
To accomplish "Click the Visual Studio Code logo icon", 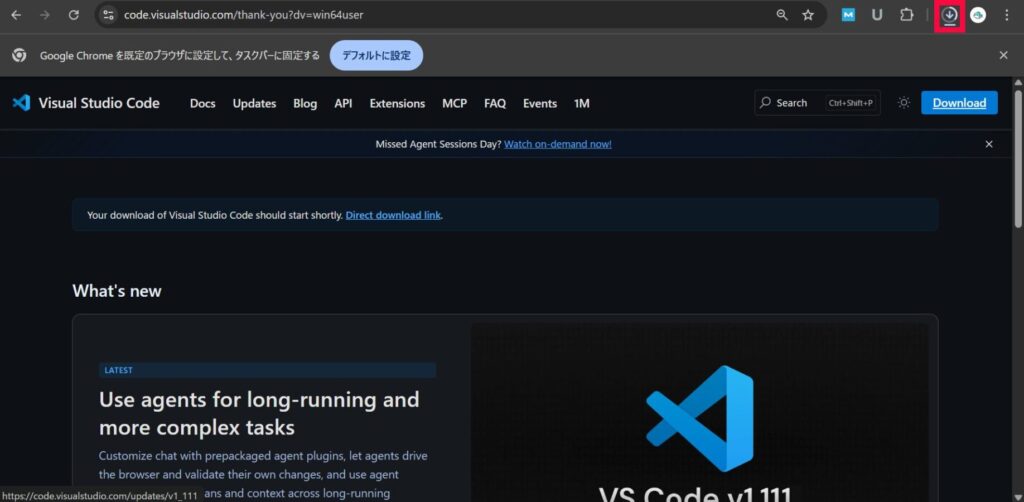I will 22,103.
